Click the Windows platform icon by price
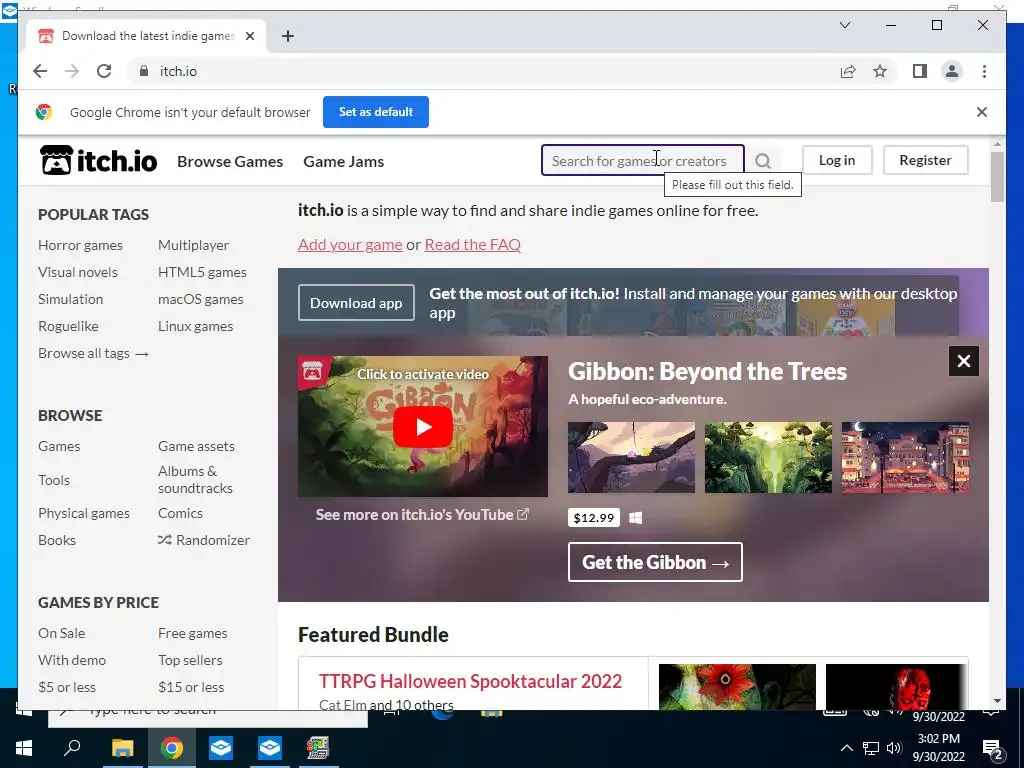Screen dimensions: 1024x768 [x=635, y=518]
